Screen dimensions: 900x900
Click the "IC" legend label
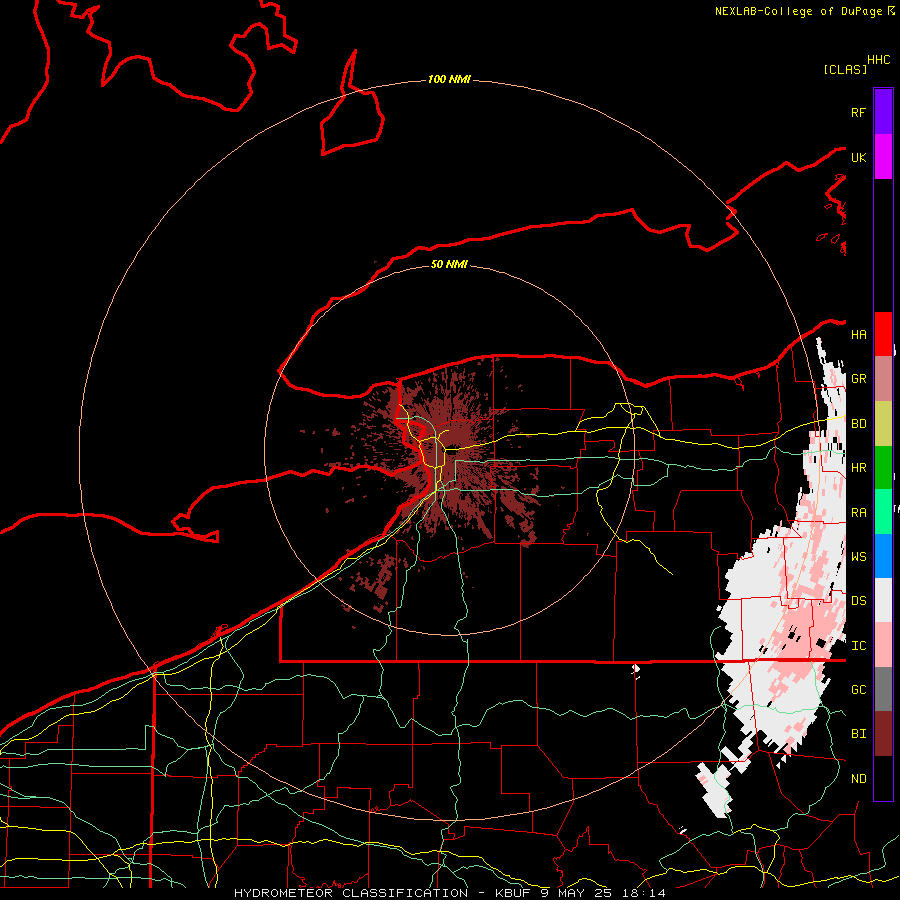click(858, 645)
